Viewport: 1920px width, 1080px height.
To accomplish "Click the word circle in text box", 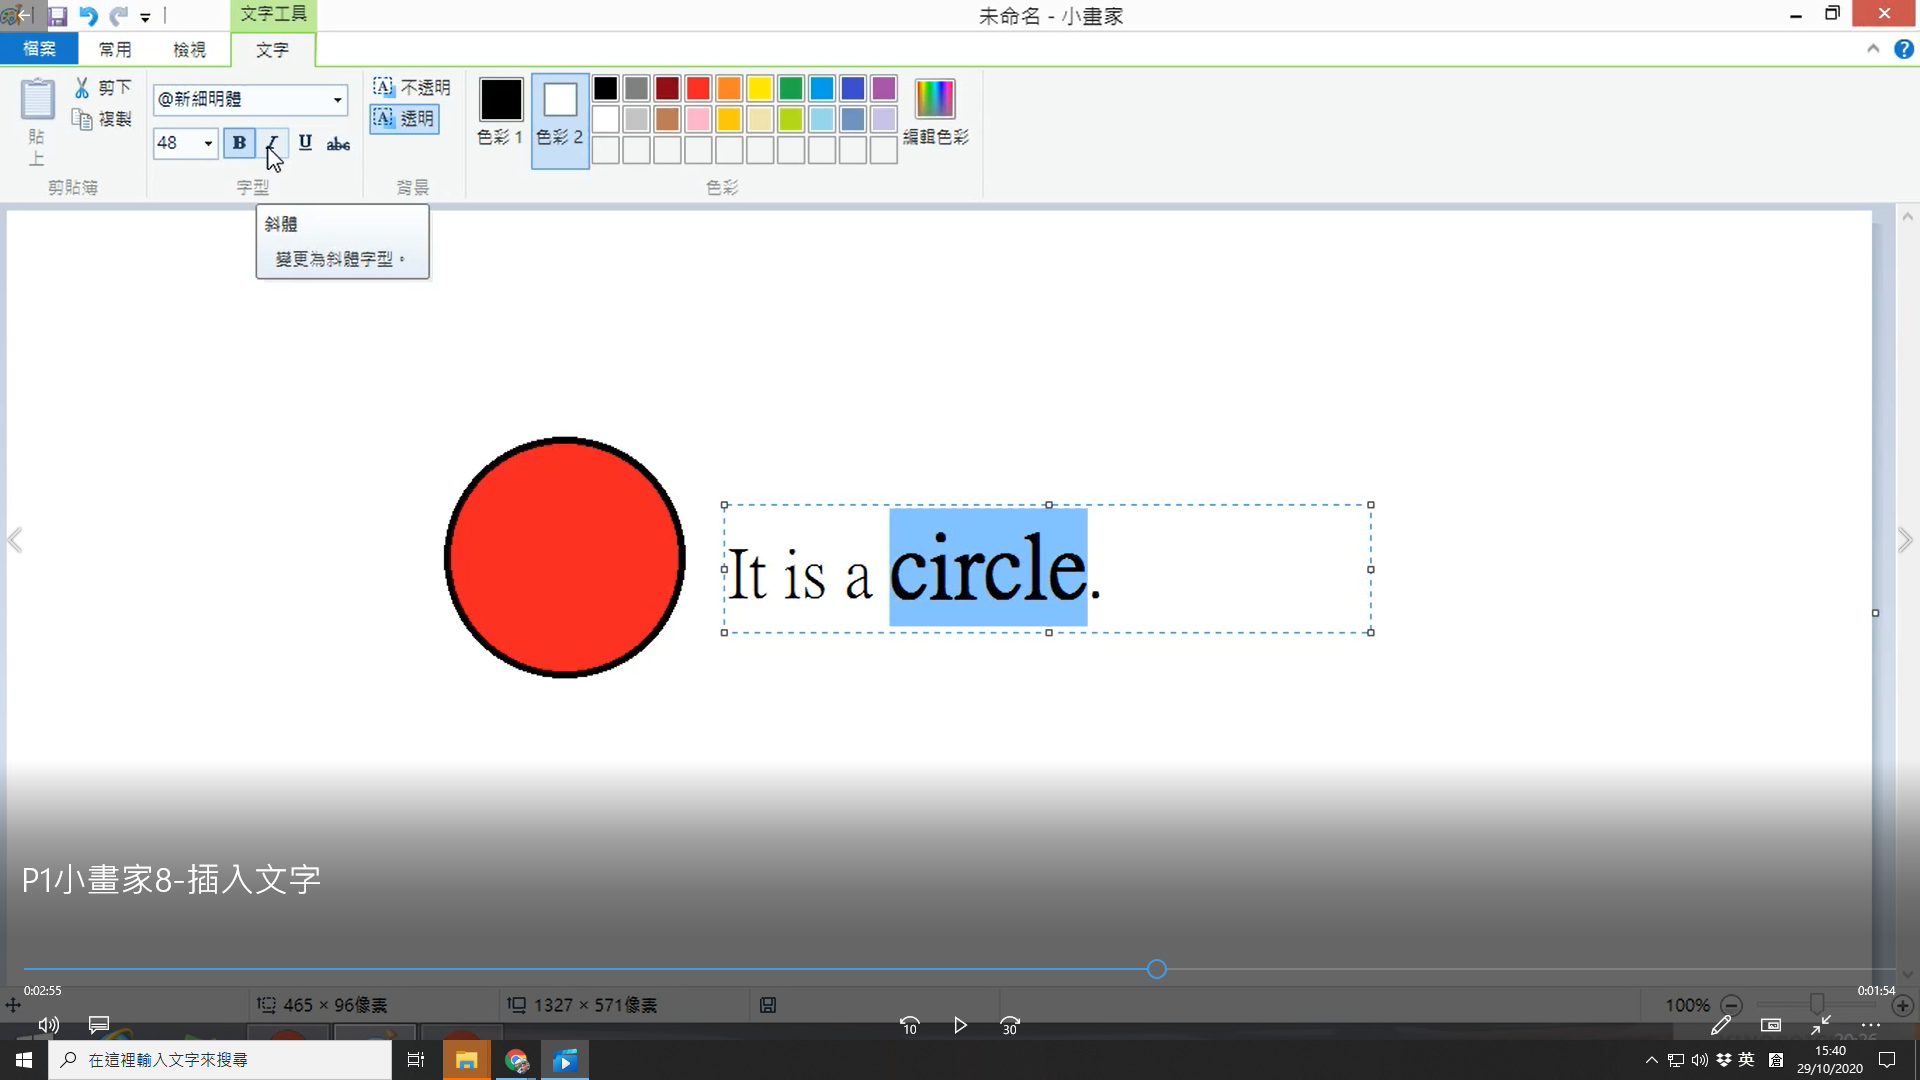I will 987,569.
